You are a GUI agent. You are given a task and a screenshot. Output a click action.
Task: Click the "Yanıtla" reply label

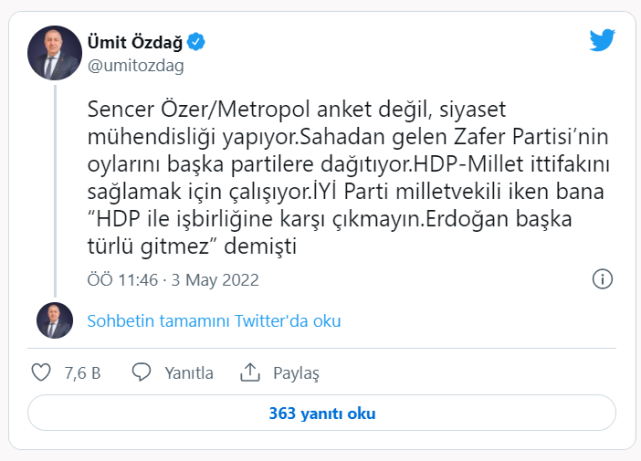[189, 373]
